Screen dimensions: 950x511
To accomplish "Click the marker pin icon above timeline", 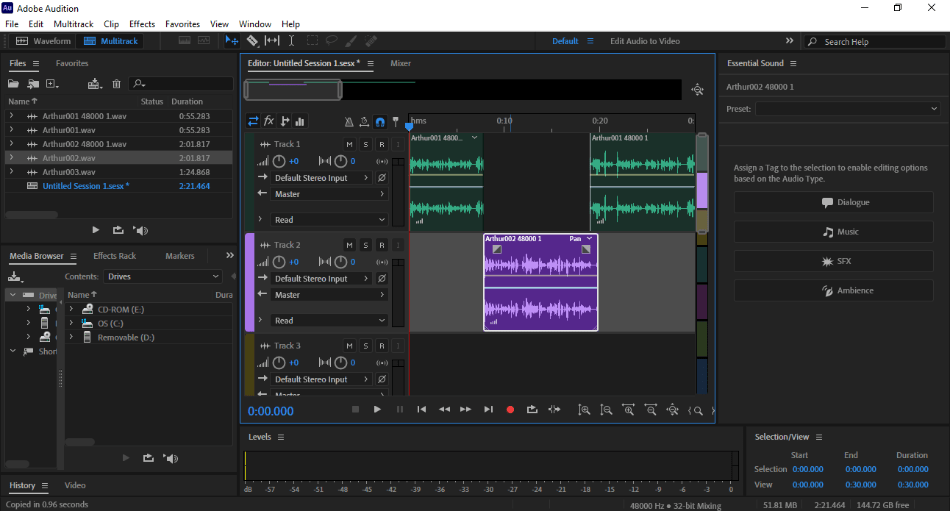I will point(396,122).
